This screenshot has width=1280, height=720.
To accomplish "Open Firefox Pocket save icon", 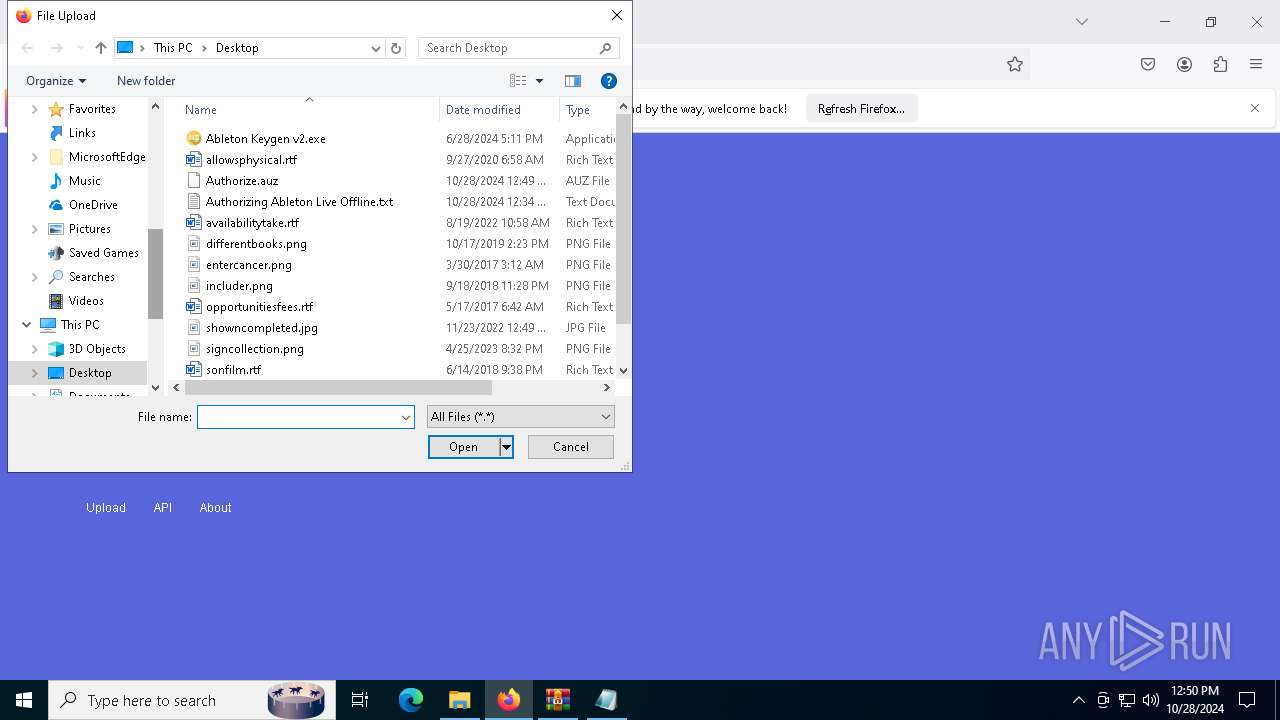I will point(1148,64).
